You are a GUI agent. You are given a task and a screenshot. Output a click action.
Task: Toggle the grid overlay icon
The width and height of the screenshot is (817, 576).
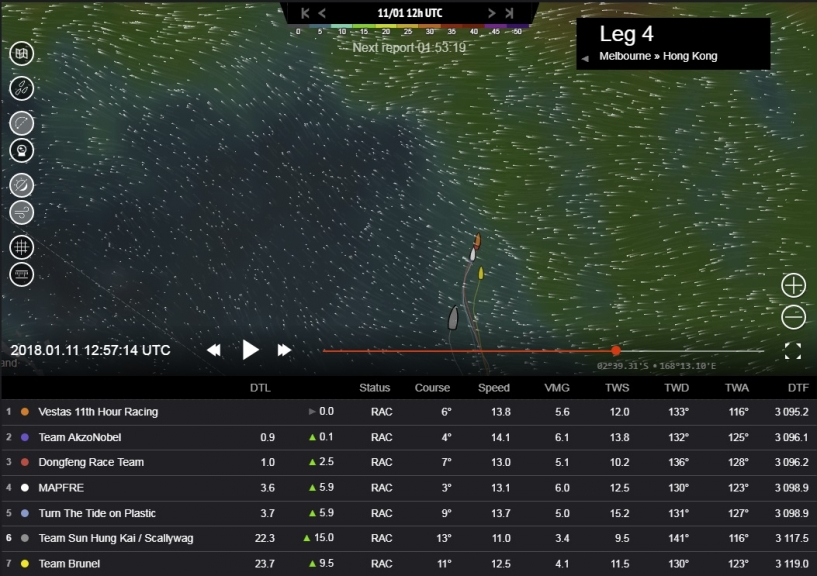click(21, 247)
